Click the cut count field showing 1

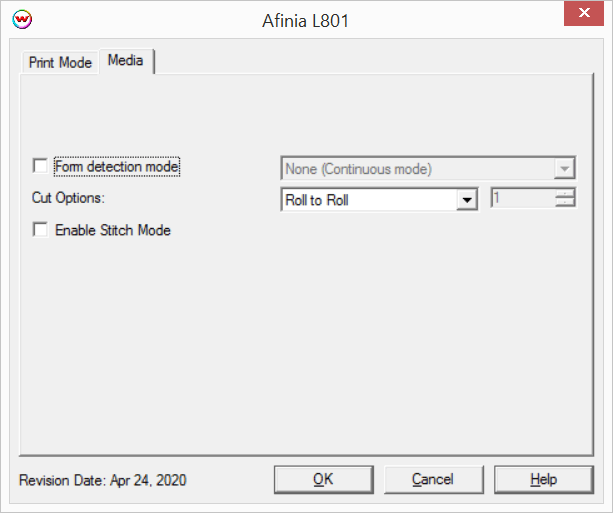tap(523, 197)
